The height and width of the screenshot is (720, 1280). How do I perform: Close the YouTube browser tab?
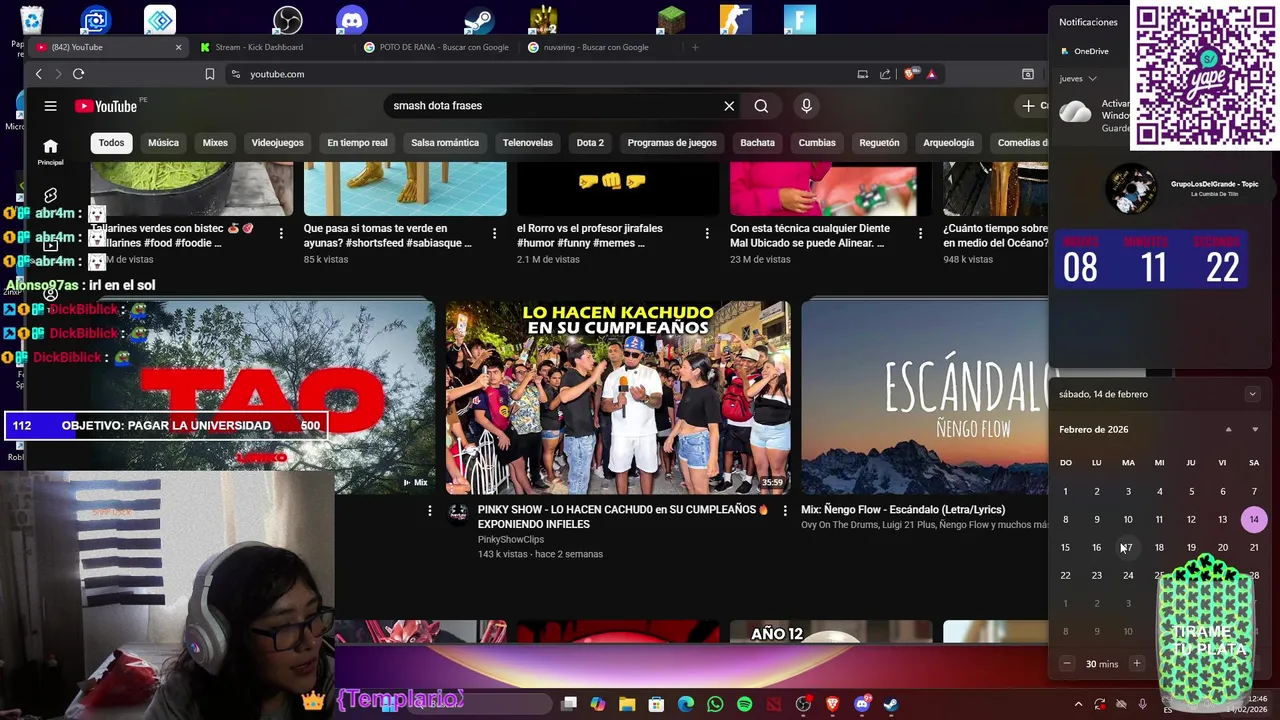point(178,47)
